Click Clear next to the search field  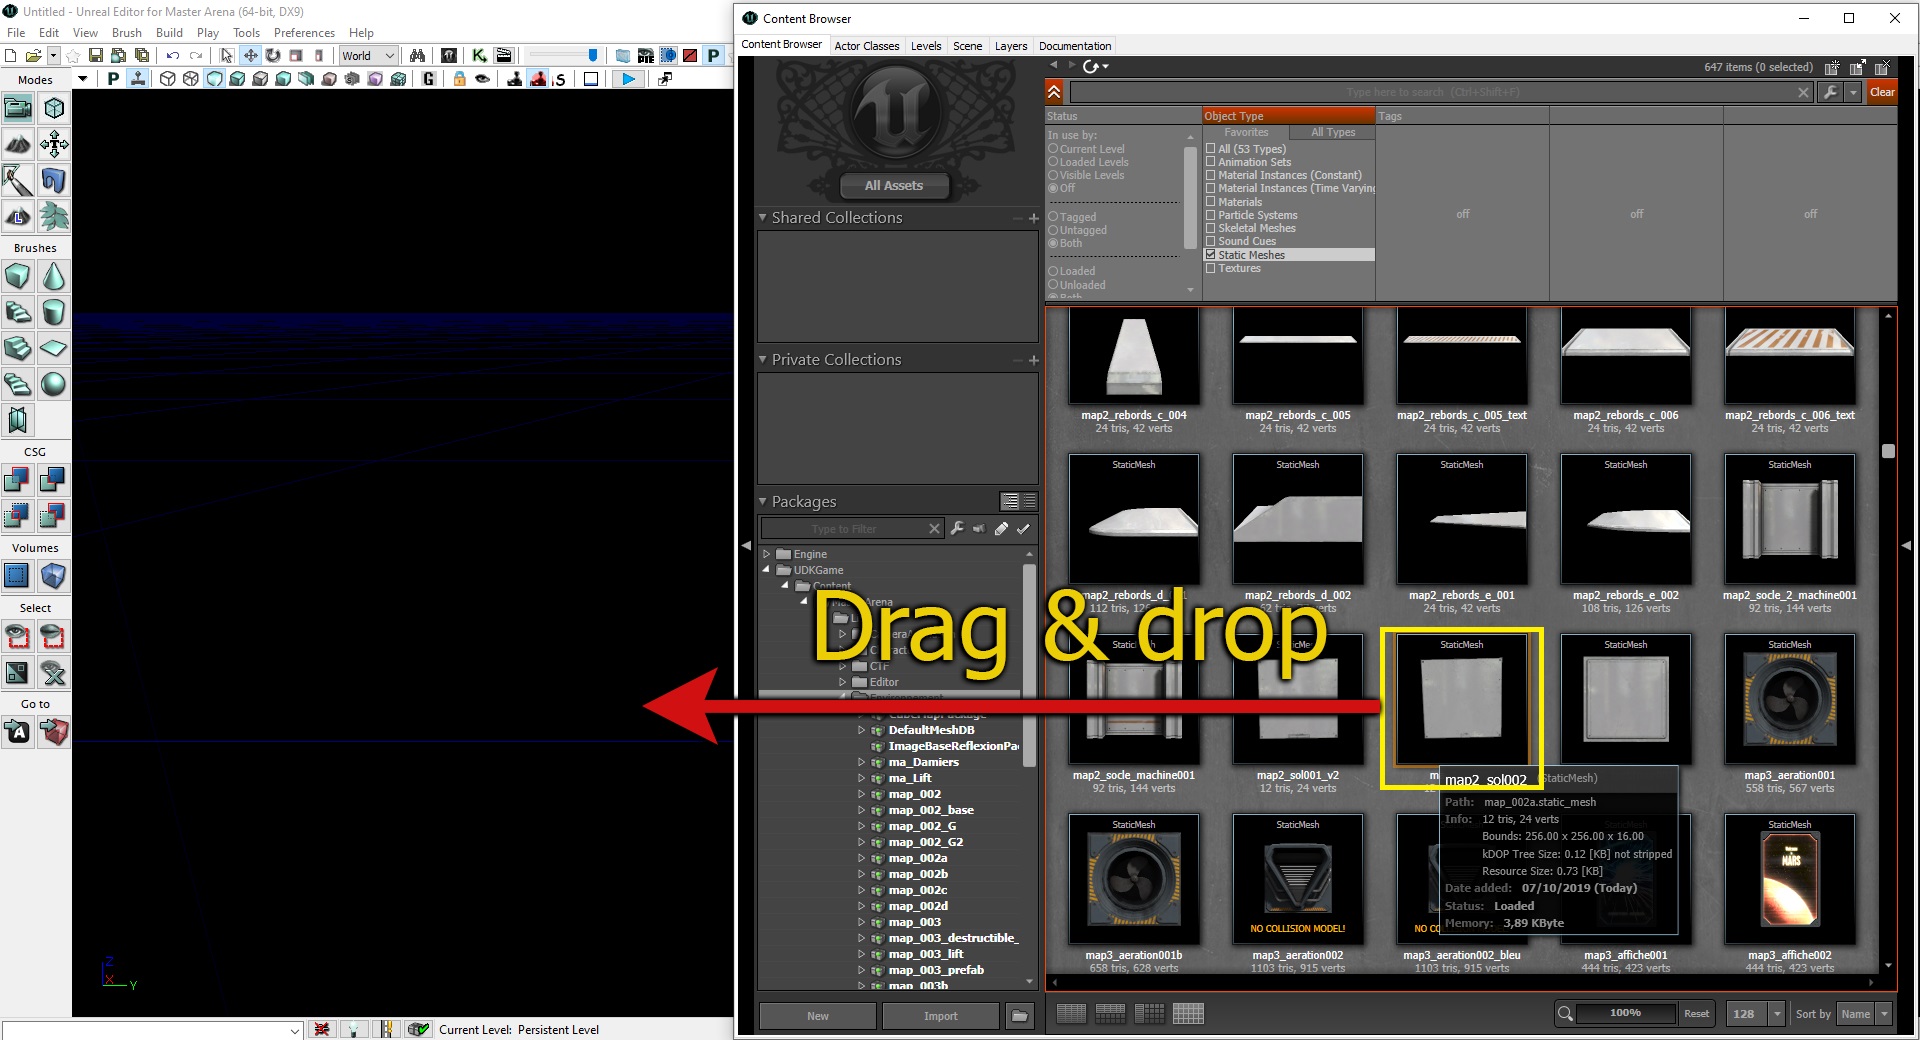[x=1881, y=92]
